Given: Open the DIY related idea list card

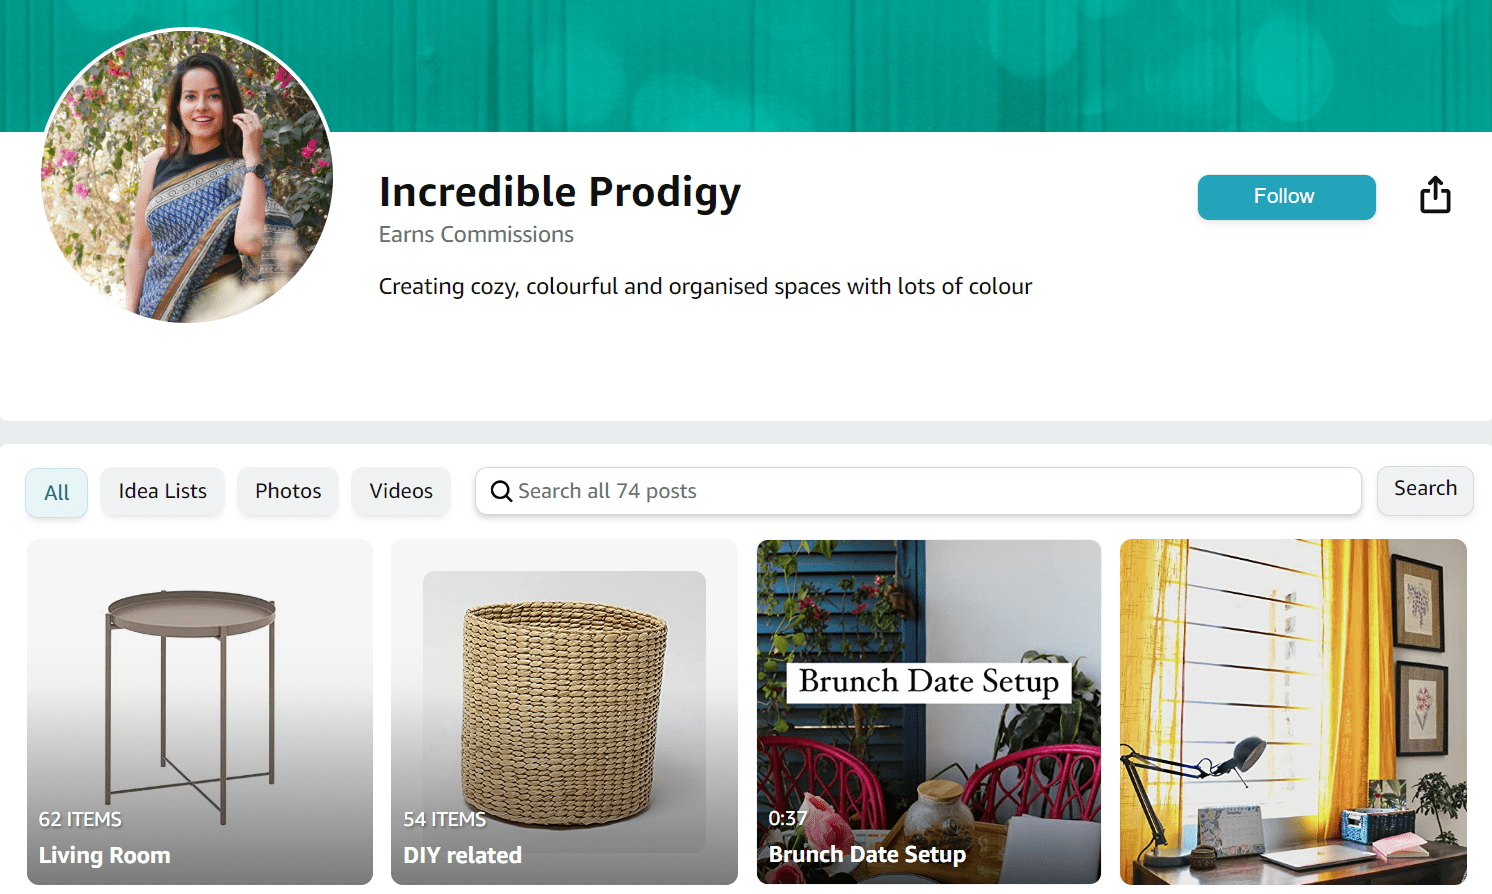Looking at the screenshot, I should 564,712.
